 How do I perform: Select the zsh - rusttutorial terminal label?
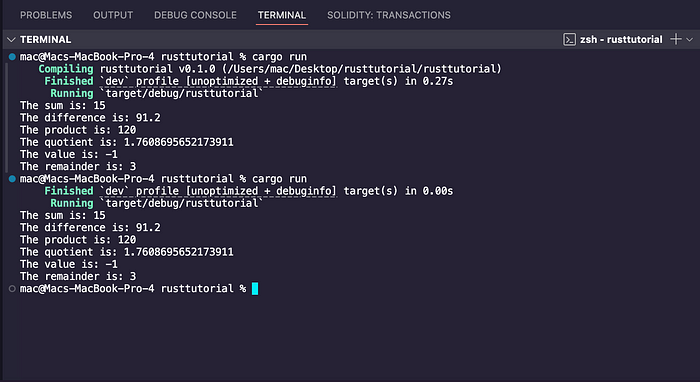[x=621, y=40]
